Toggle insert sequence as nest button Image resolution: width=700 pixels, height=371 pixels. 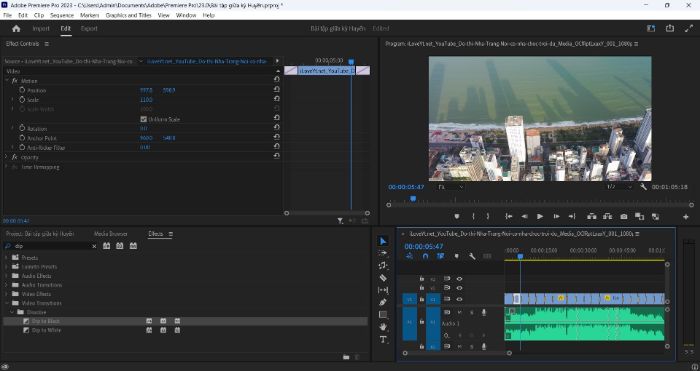point(409,256)
